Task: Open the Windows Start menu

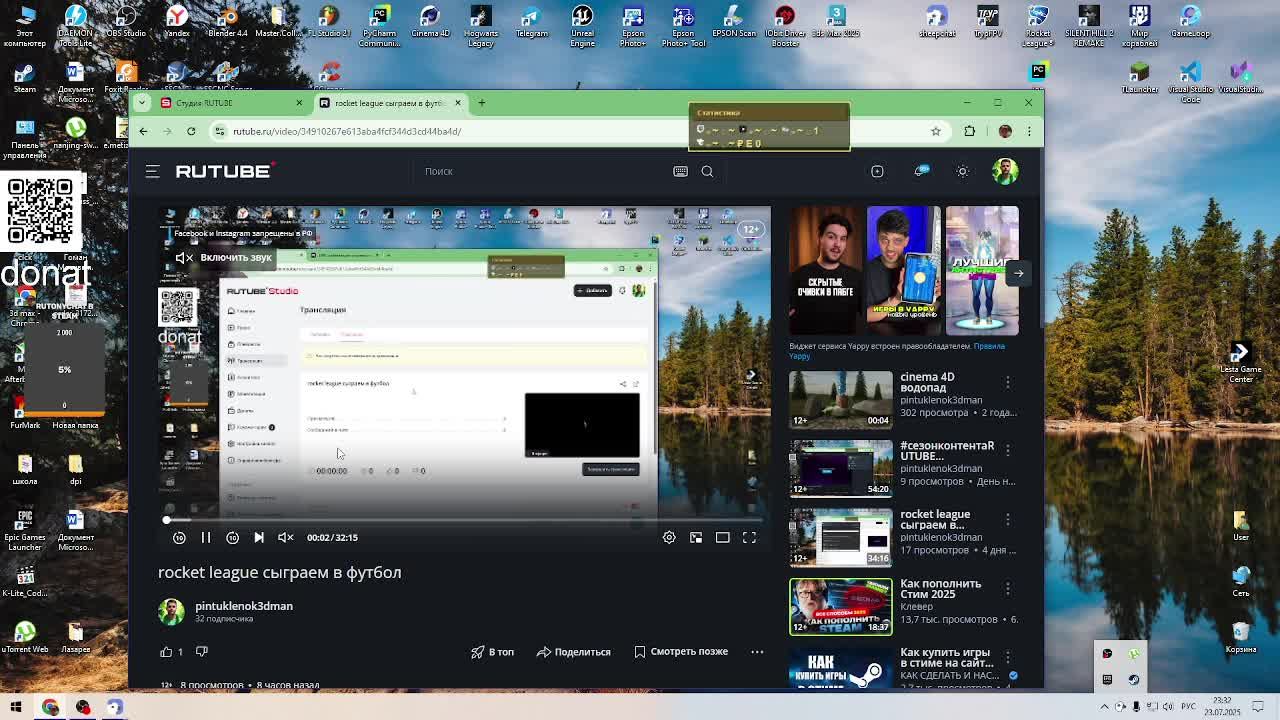Action: point(16,707)
